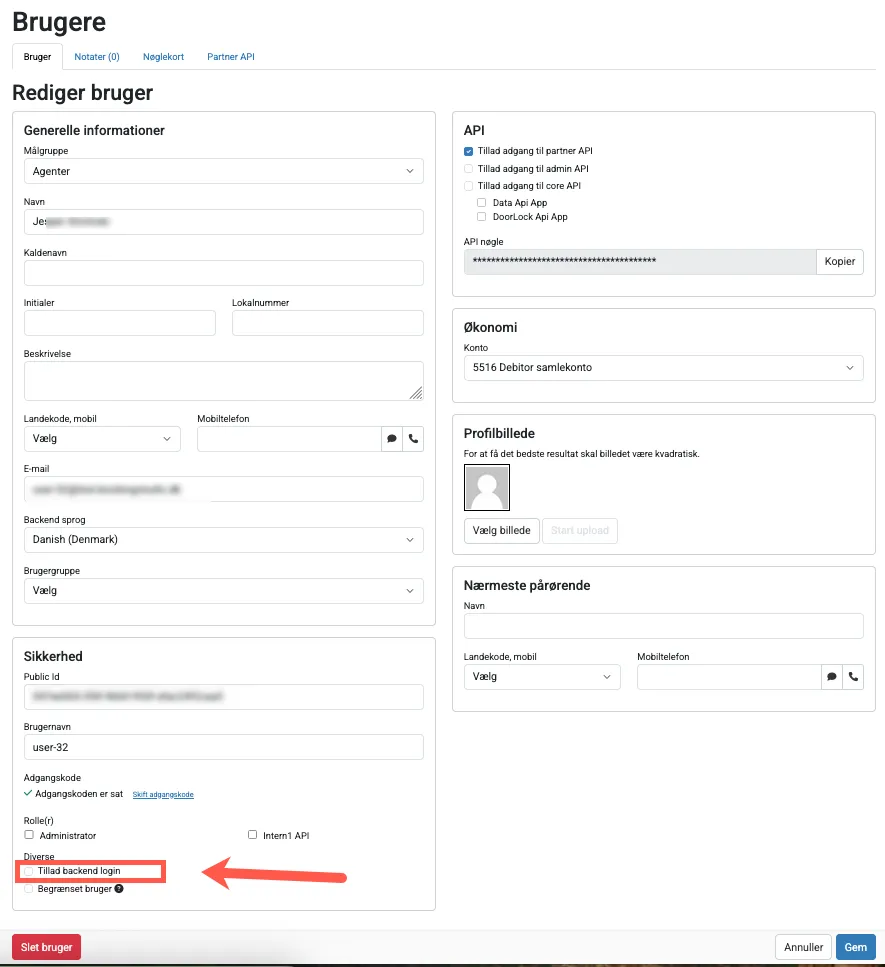Open the Notater (0) tab
Image resolution: width=885 pixels, height=967 pixels.
[96, 57]
